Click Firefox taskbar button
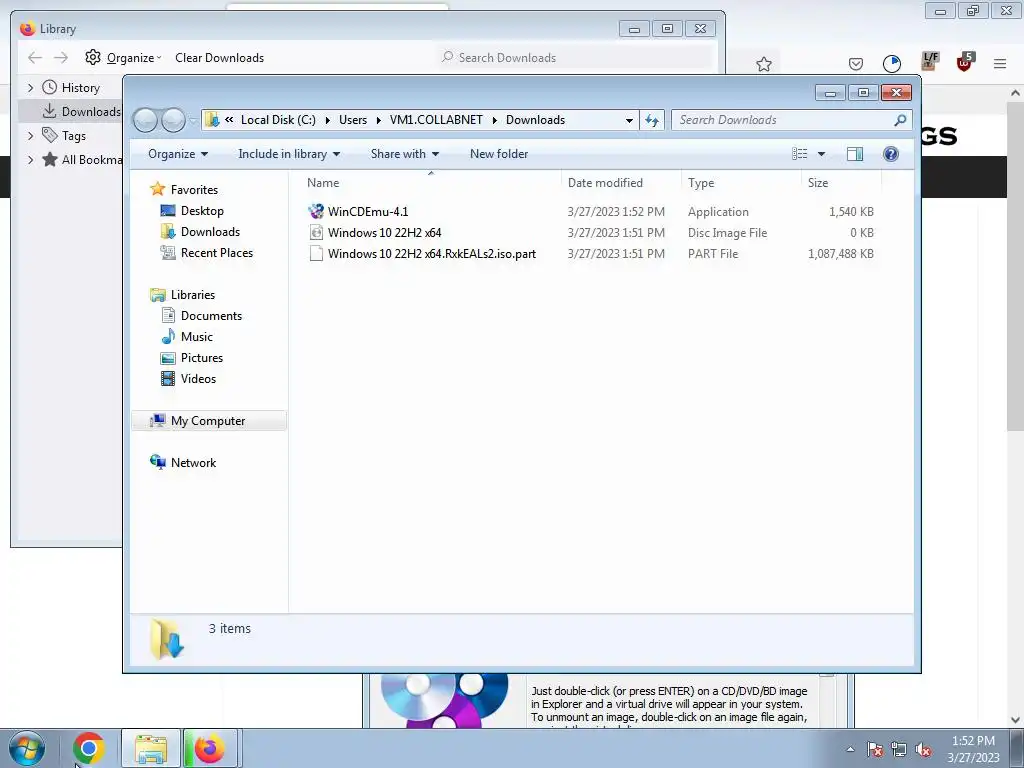The image size is (1024, 768). (x=210, y=748)
